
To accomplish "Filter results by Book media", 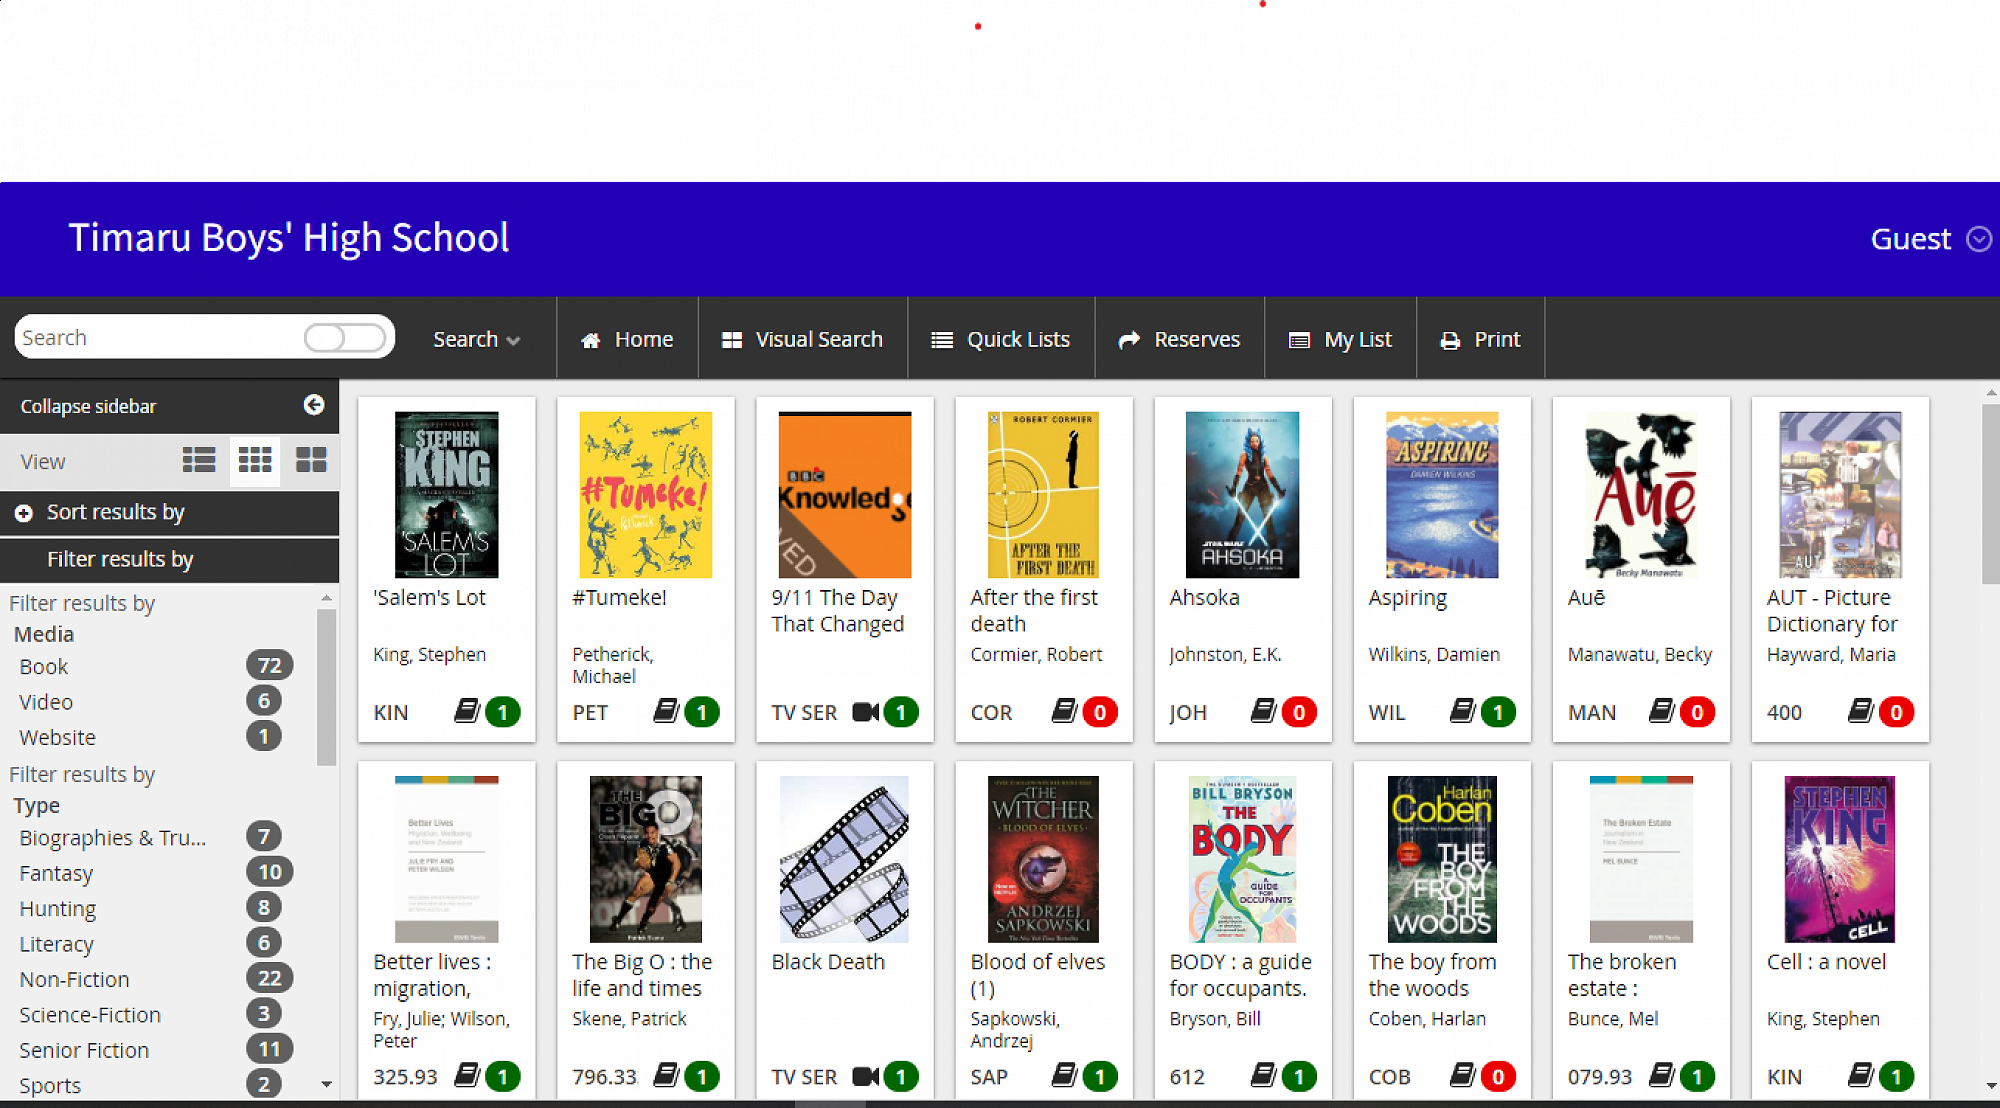I will tap(44, 667).
